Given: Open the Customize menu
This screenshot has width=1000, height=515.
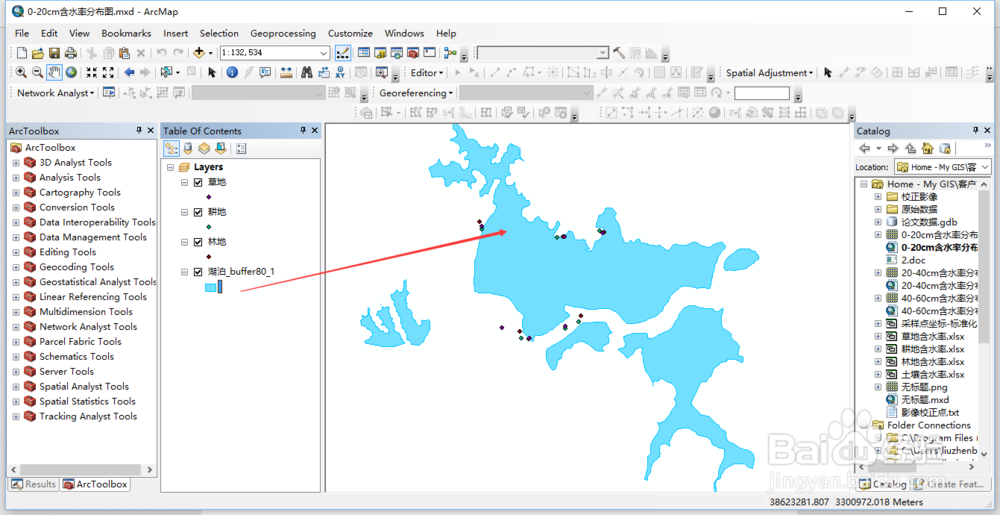Looking at the screenshot, I should coord(350,33).
